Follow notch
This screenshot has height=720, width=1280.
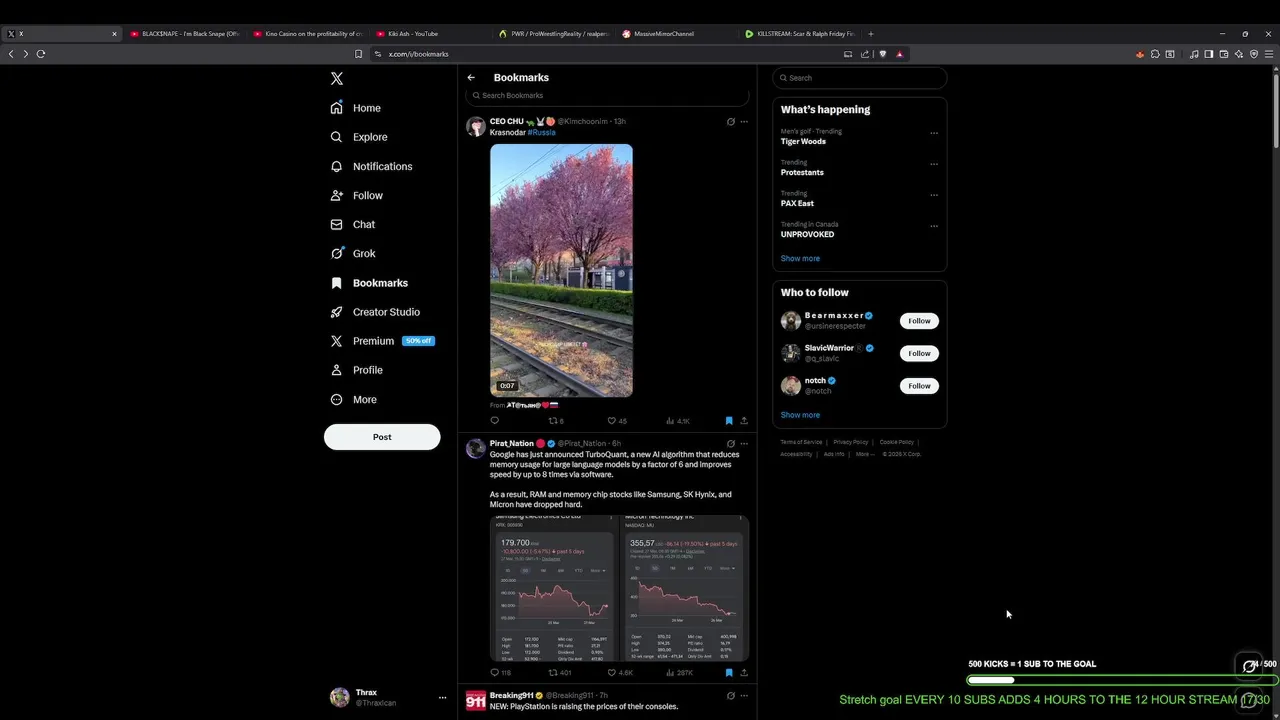[x=919, y=386]
